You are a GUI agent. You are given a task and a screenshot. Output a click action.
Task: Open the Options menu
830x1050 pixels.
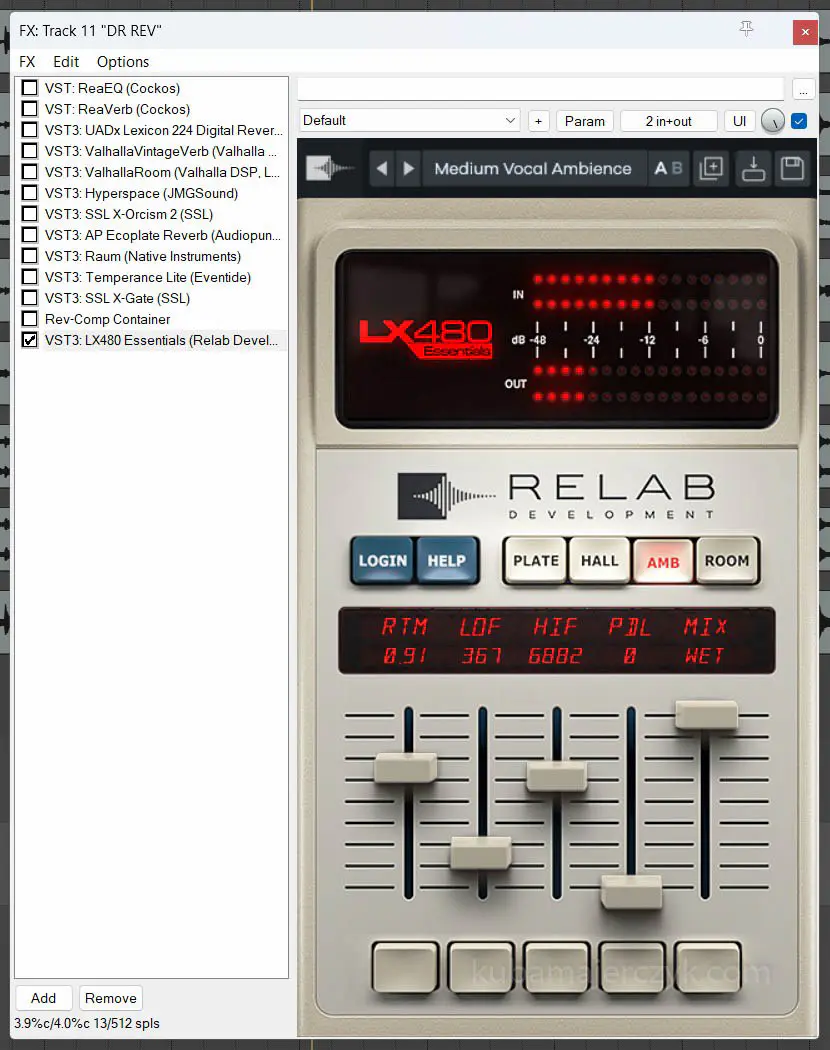click(123, 61)
